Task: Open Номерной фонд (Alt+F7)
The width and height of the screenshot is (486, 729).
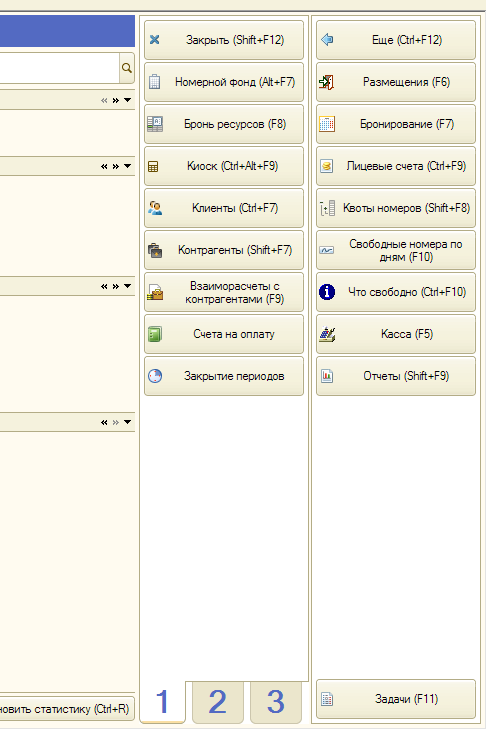Action: (224, 82)
